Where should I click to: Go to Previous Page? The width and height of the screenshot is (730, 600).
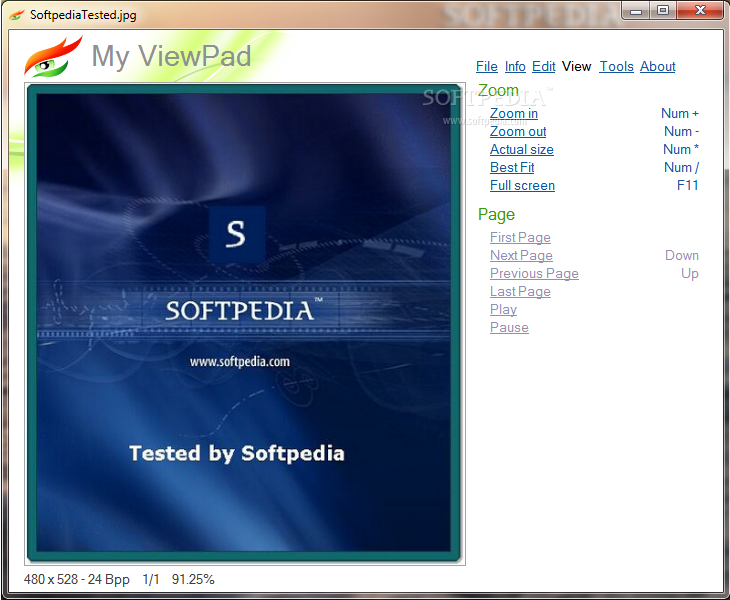click(534, 274)
